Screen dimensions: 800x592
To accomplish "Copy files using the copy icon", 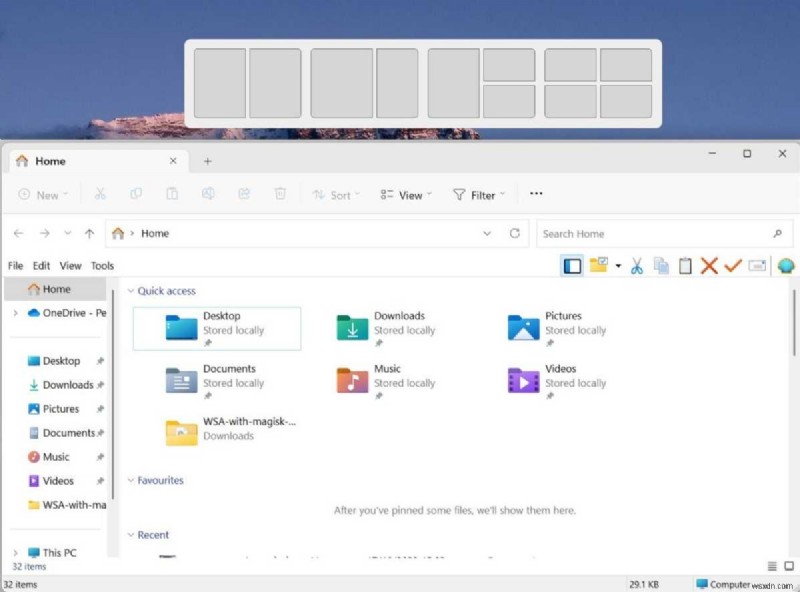I will [x=661, y=266].
